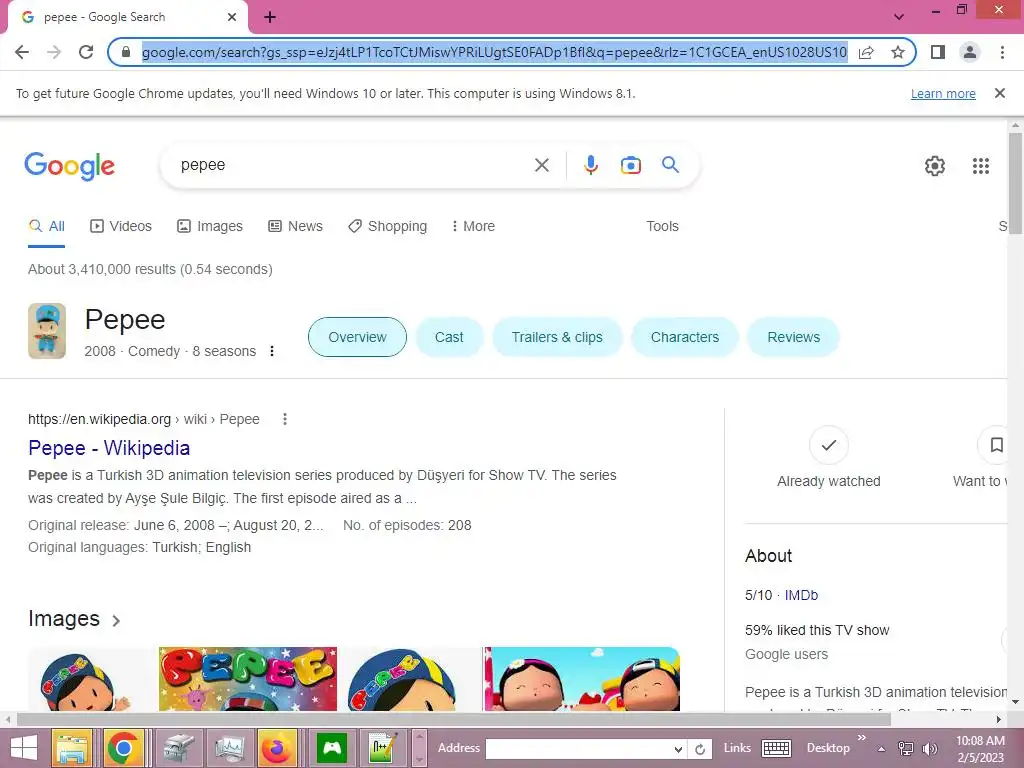Open the taskbar Address dropdown arrow
Viewport: 1024px width, 768px height.
(x=678, y=749)
